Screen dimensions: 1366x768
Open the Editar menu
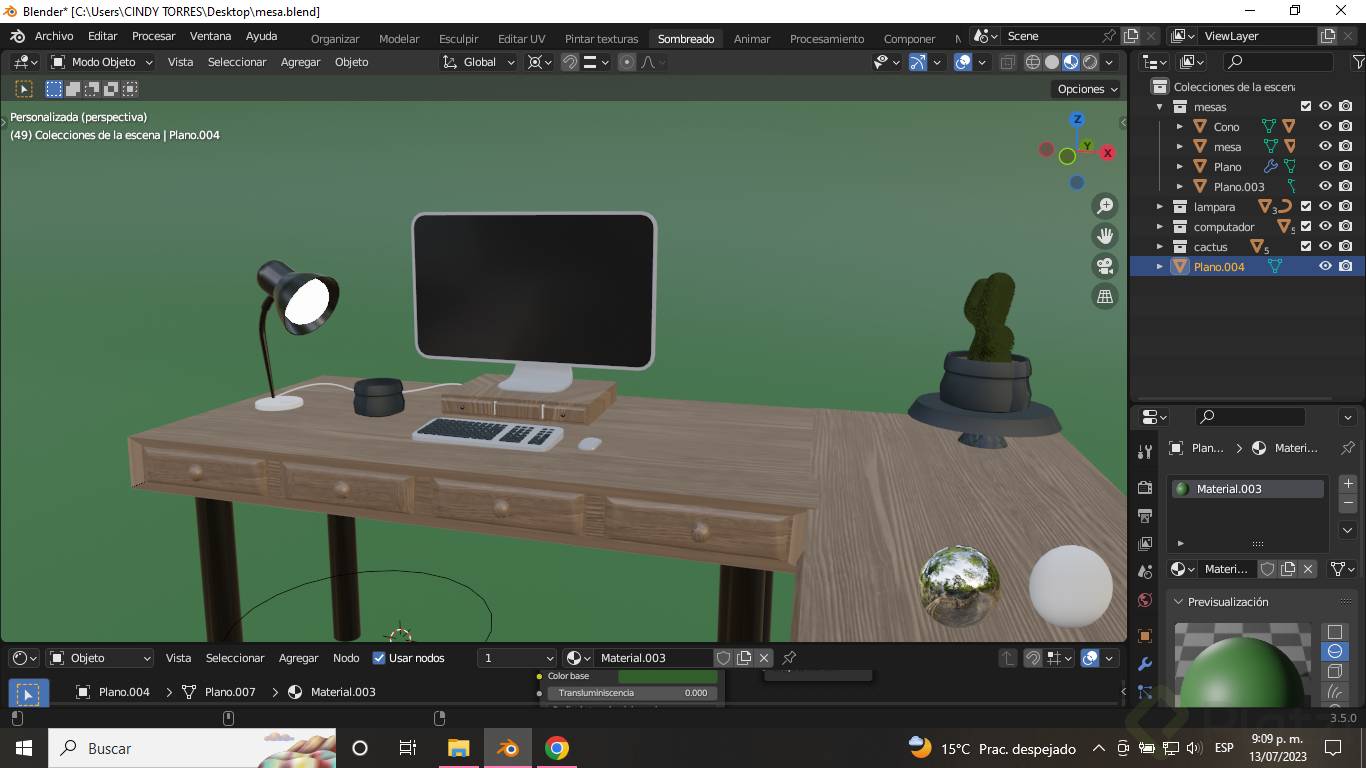click(x=102, y=36)
